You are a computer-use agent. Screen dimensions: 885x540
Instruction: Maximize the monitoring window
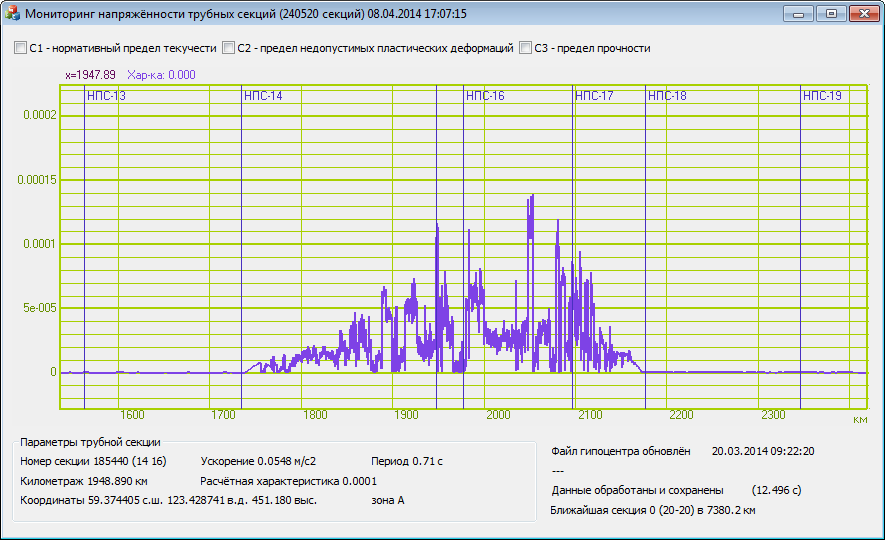pyautogui.click(x=831, y=14)
